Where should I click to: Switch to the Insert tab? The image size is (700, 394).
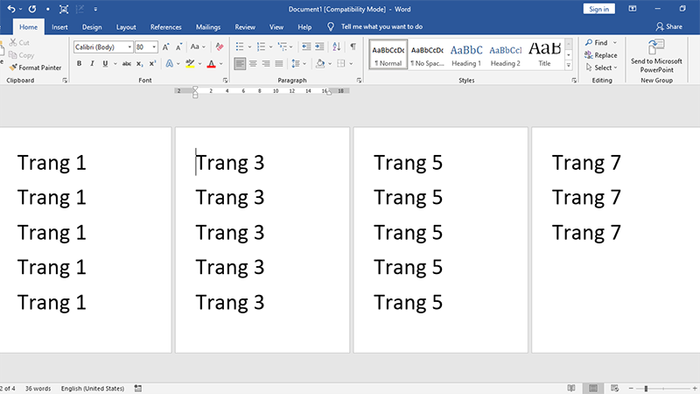tap(59, 27)
